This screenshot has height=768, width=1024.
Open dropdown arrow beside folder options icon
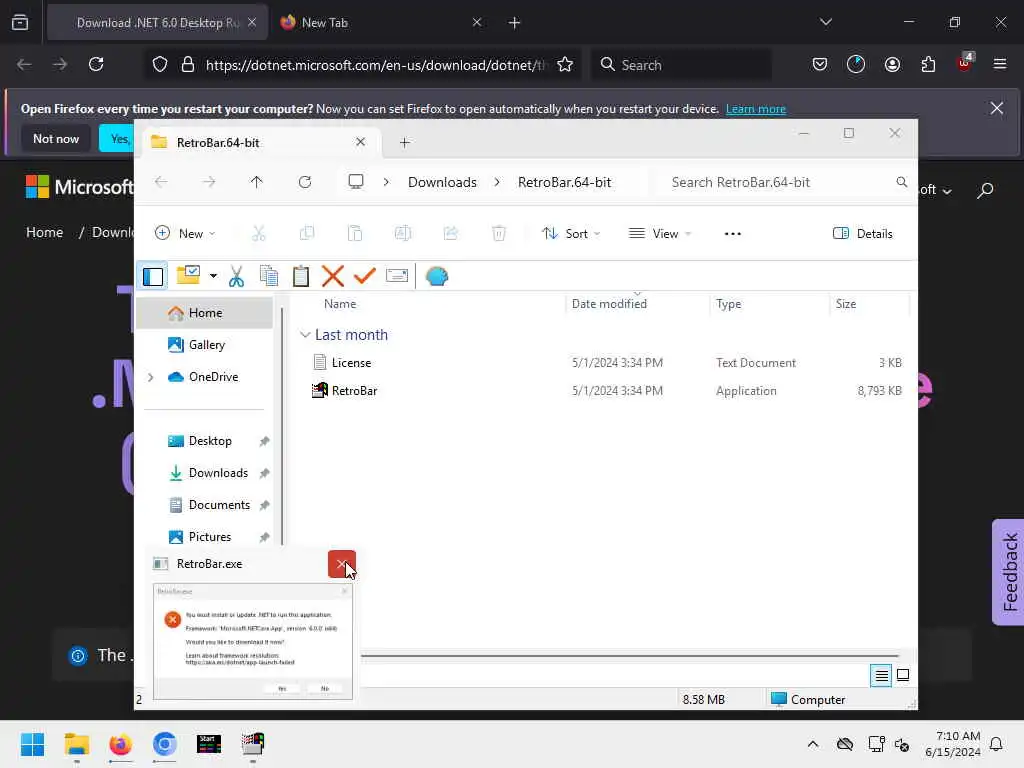[213, 276]
